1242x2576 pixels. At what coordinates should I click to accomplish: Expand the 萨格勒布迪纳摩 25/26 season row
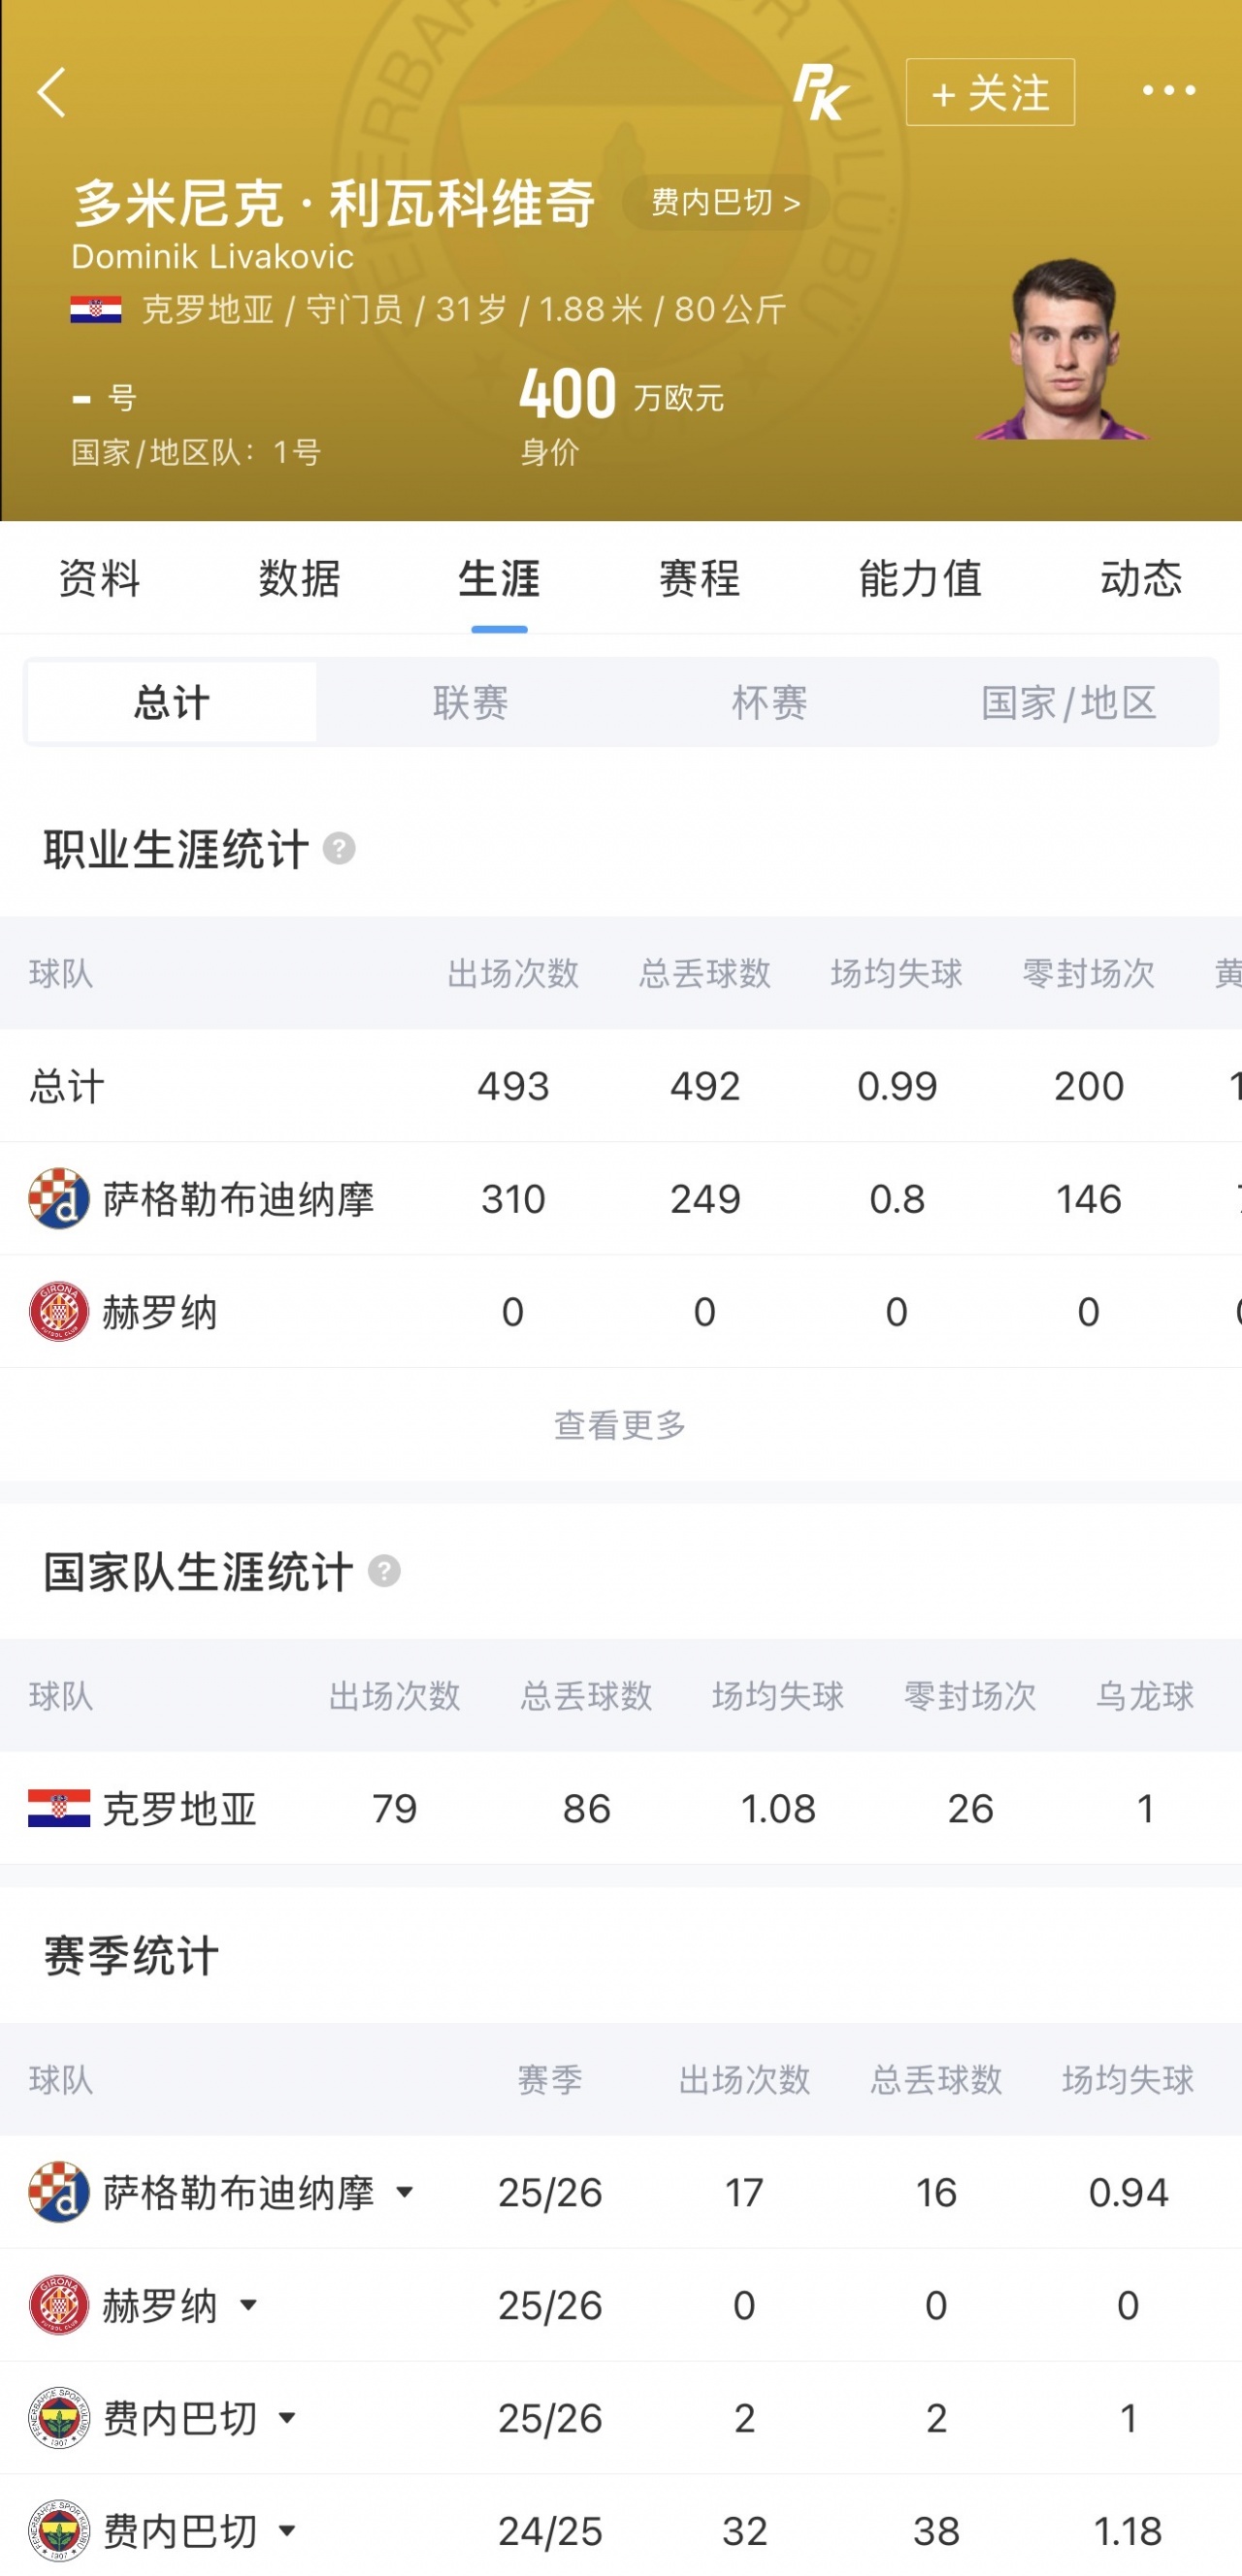tap(404, 2192)
